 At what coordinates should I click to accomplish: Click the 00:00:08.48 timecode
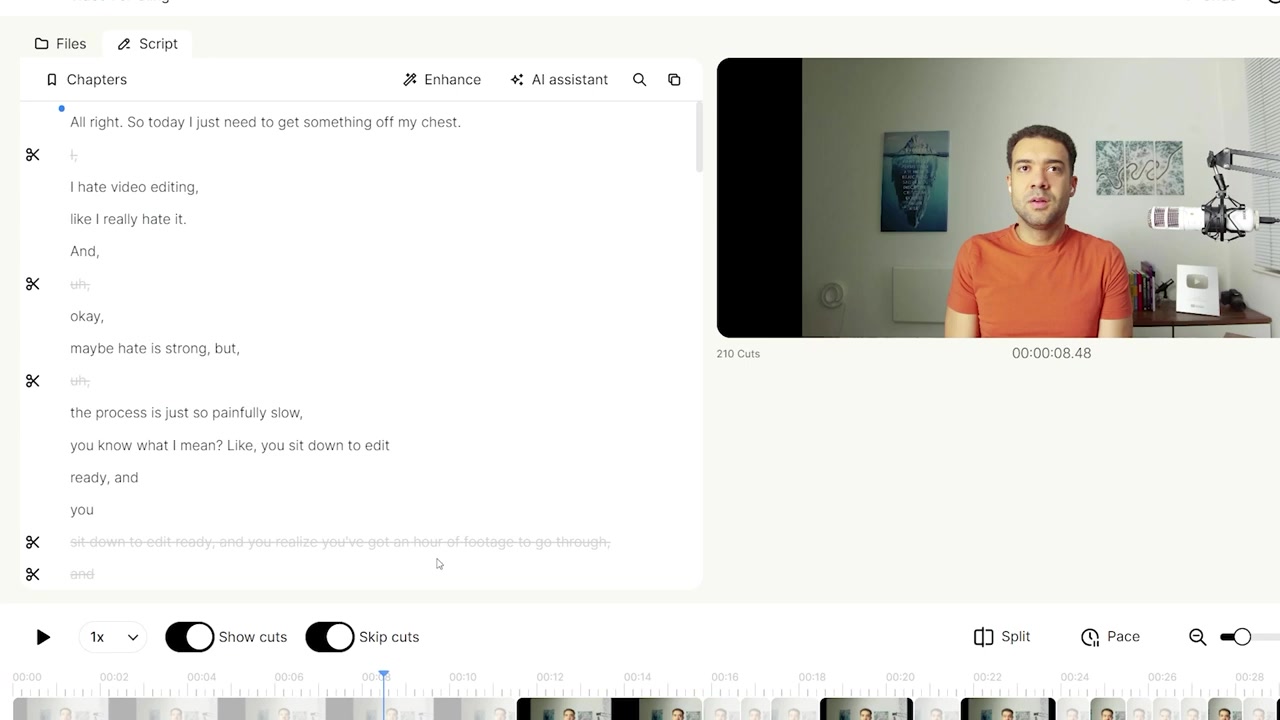(1051, 353)
